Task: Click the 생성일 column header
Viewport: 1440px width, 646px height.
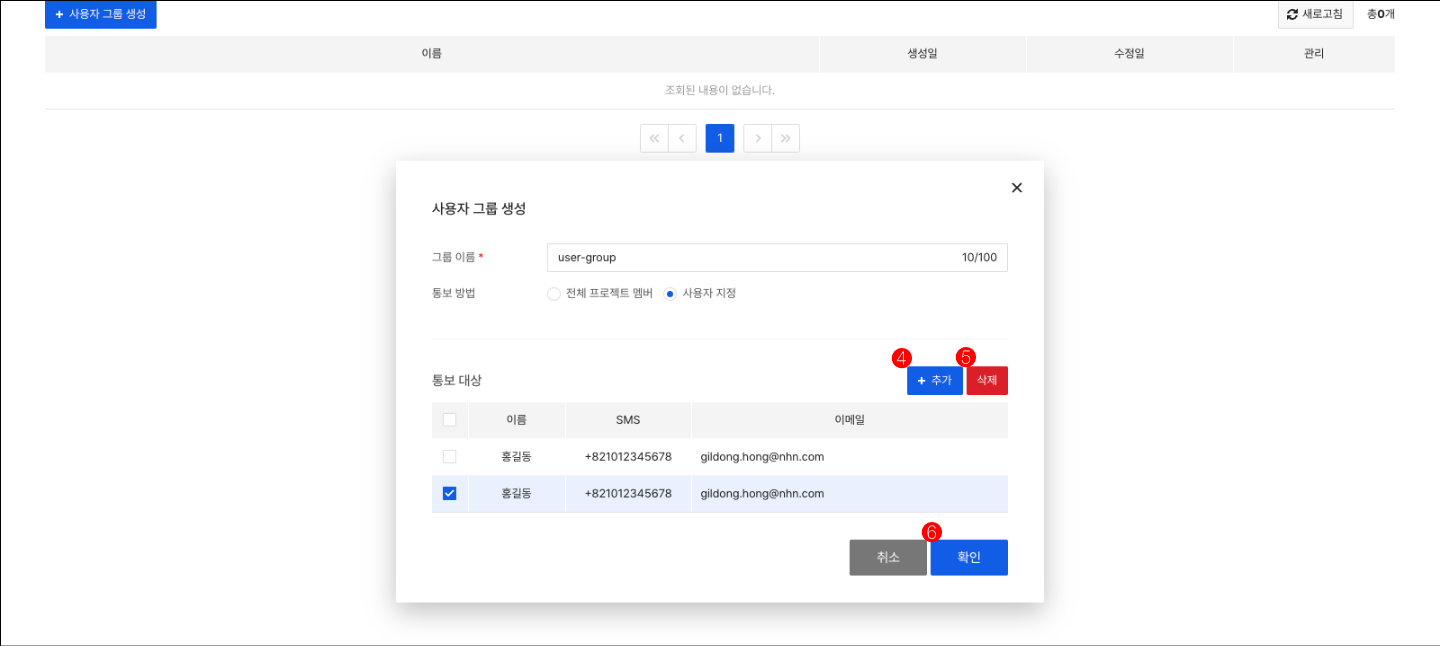Action: pos(922,54)
